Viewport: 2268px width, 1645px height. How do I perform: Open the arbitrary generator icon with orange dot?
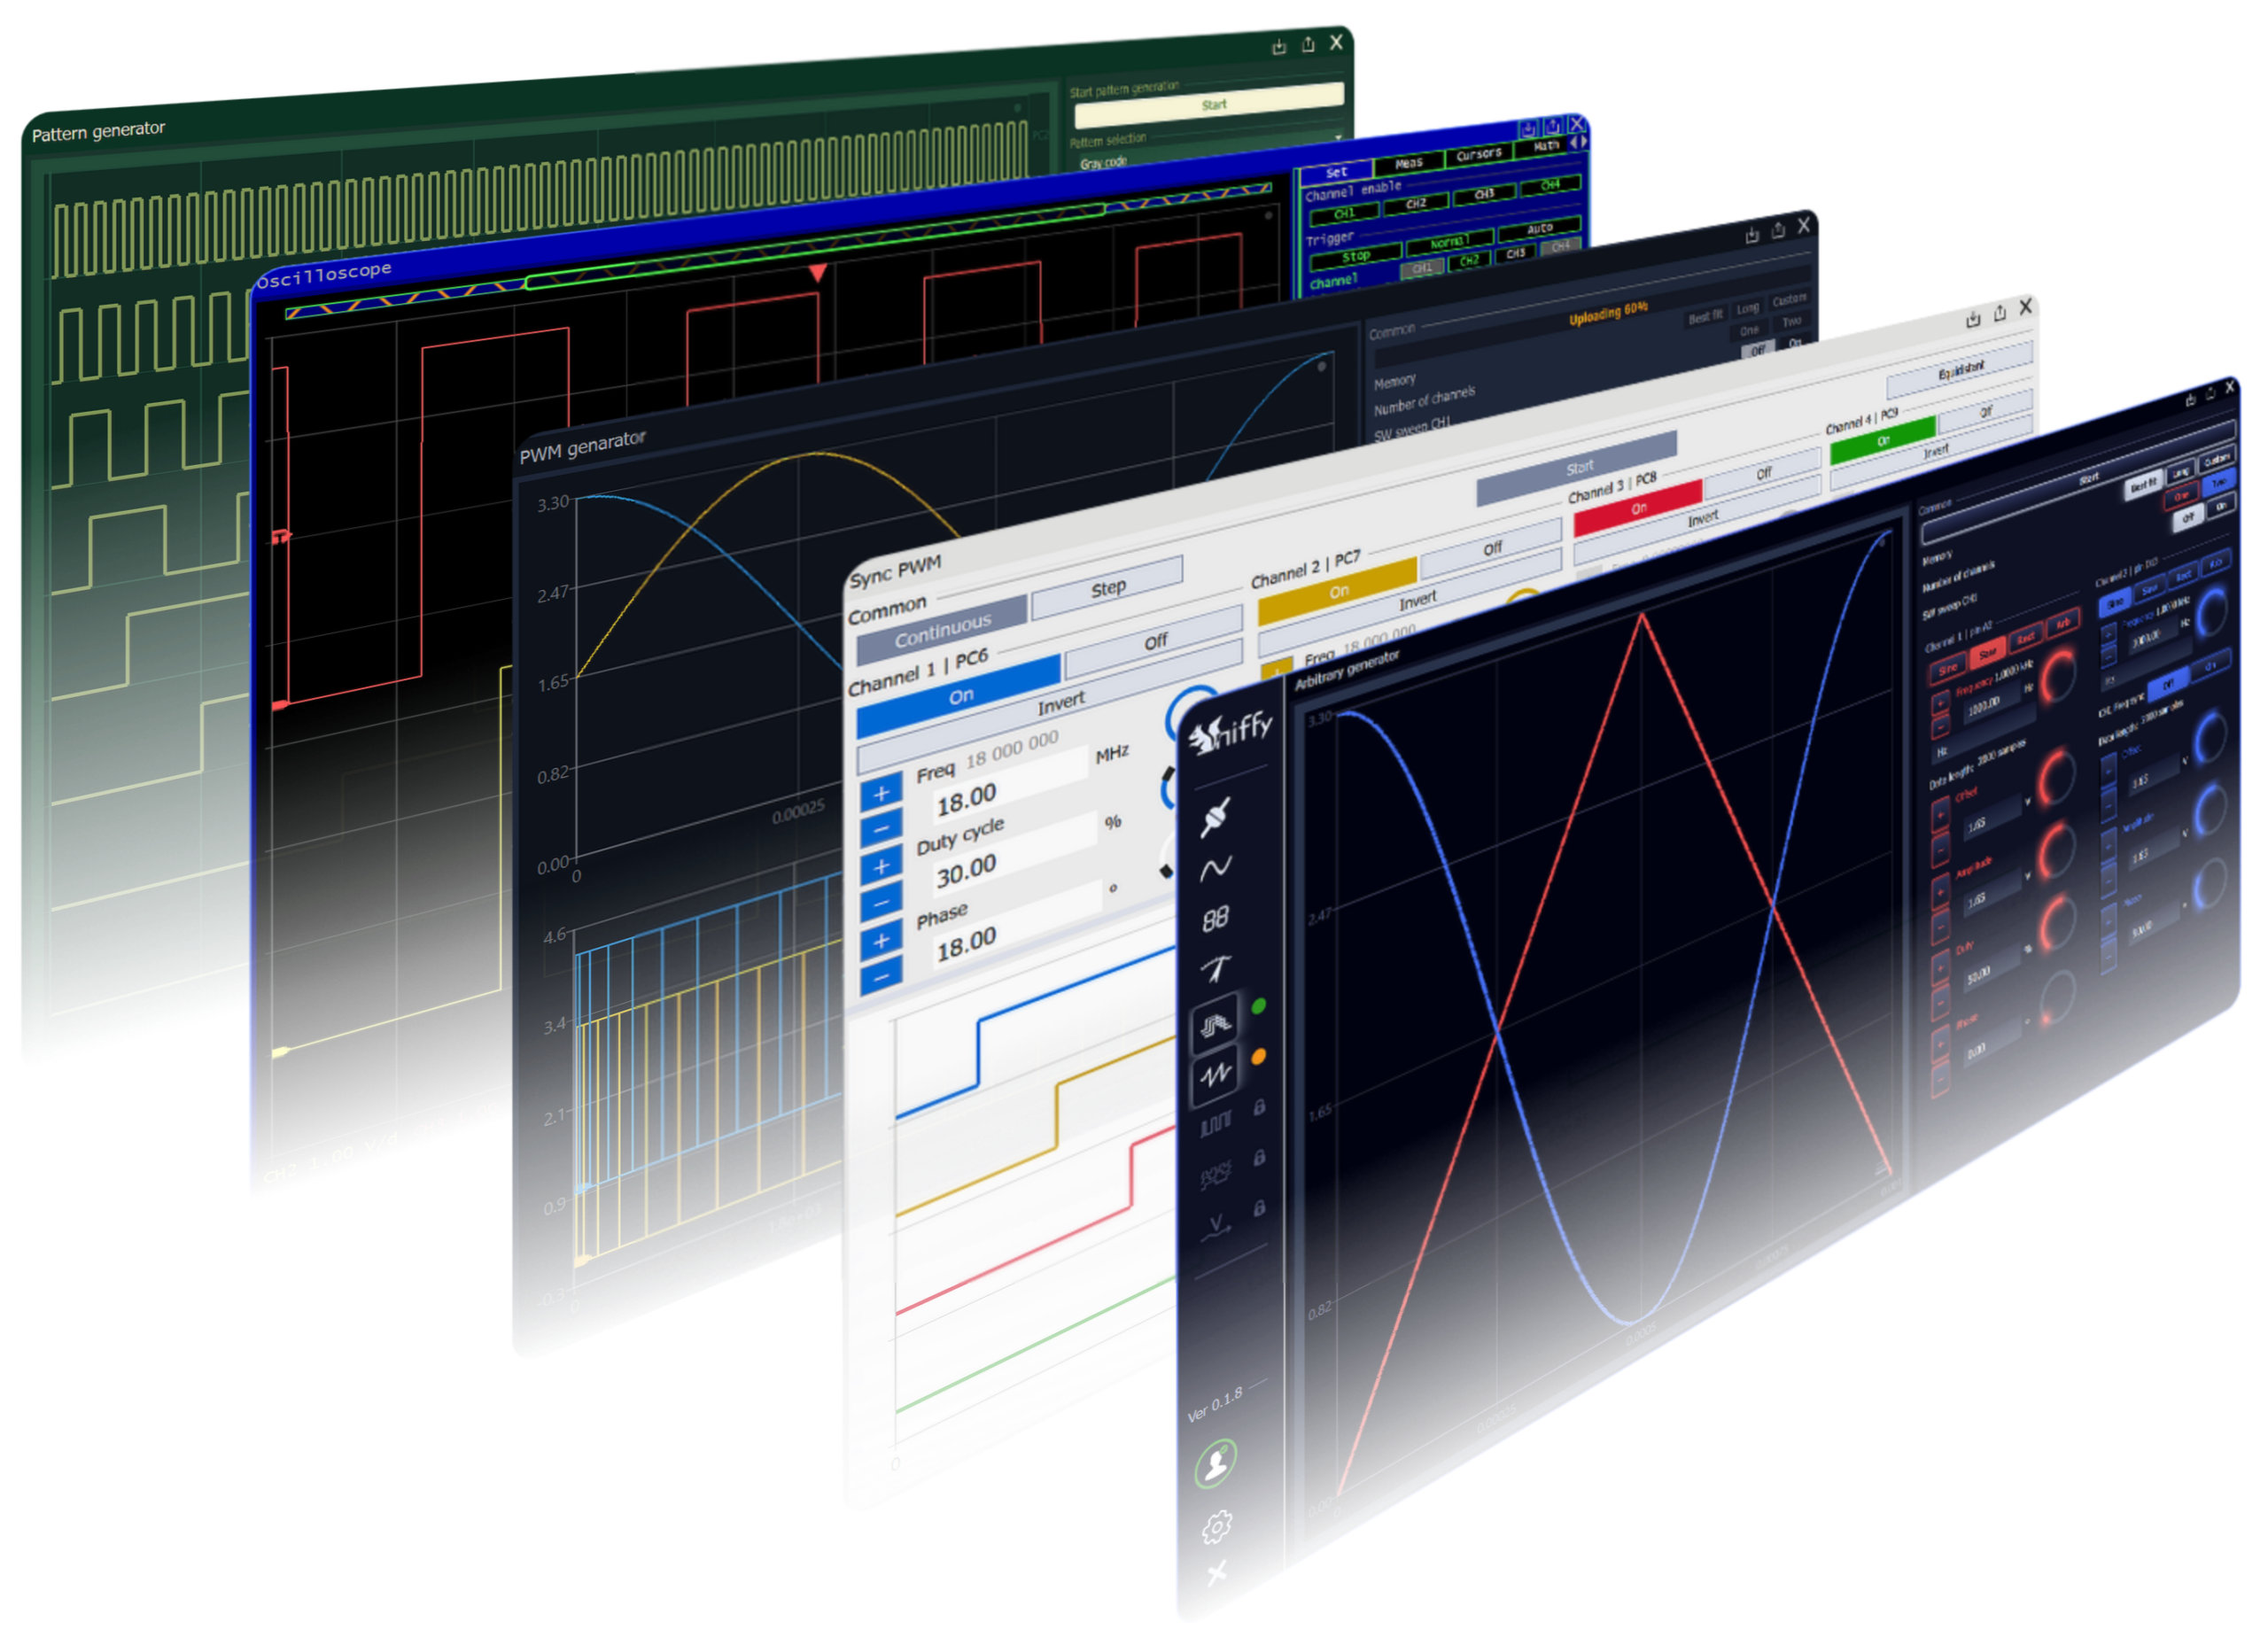1217,1075
